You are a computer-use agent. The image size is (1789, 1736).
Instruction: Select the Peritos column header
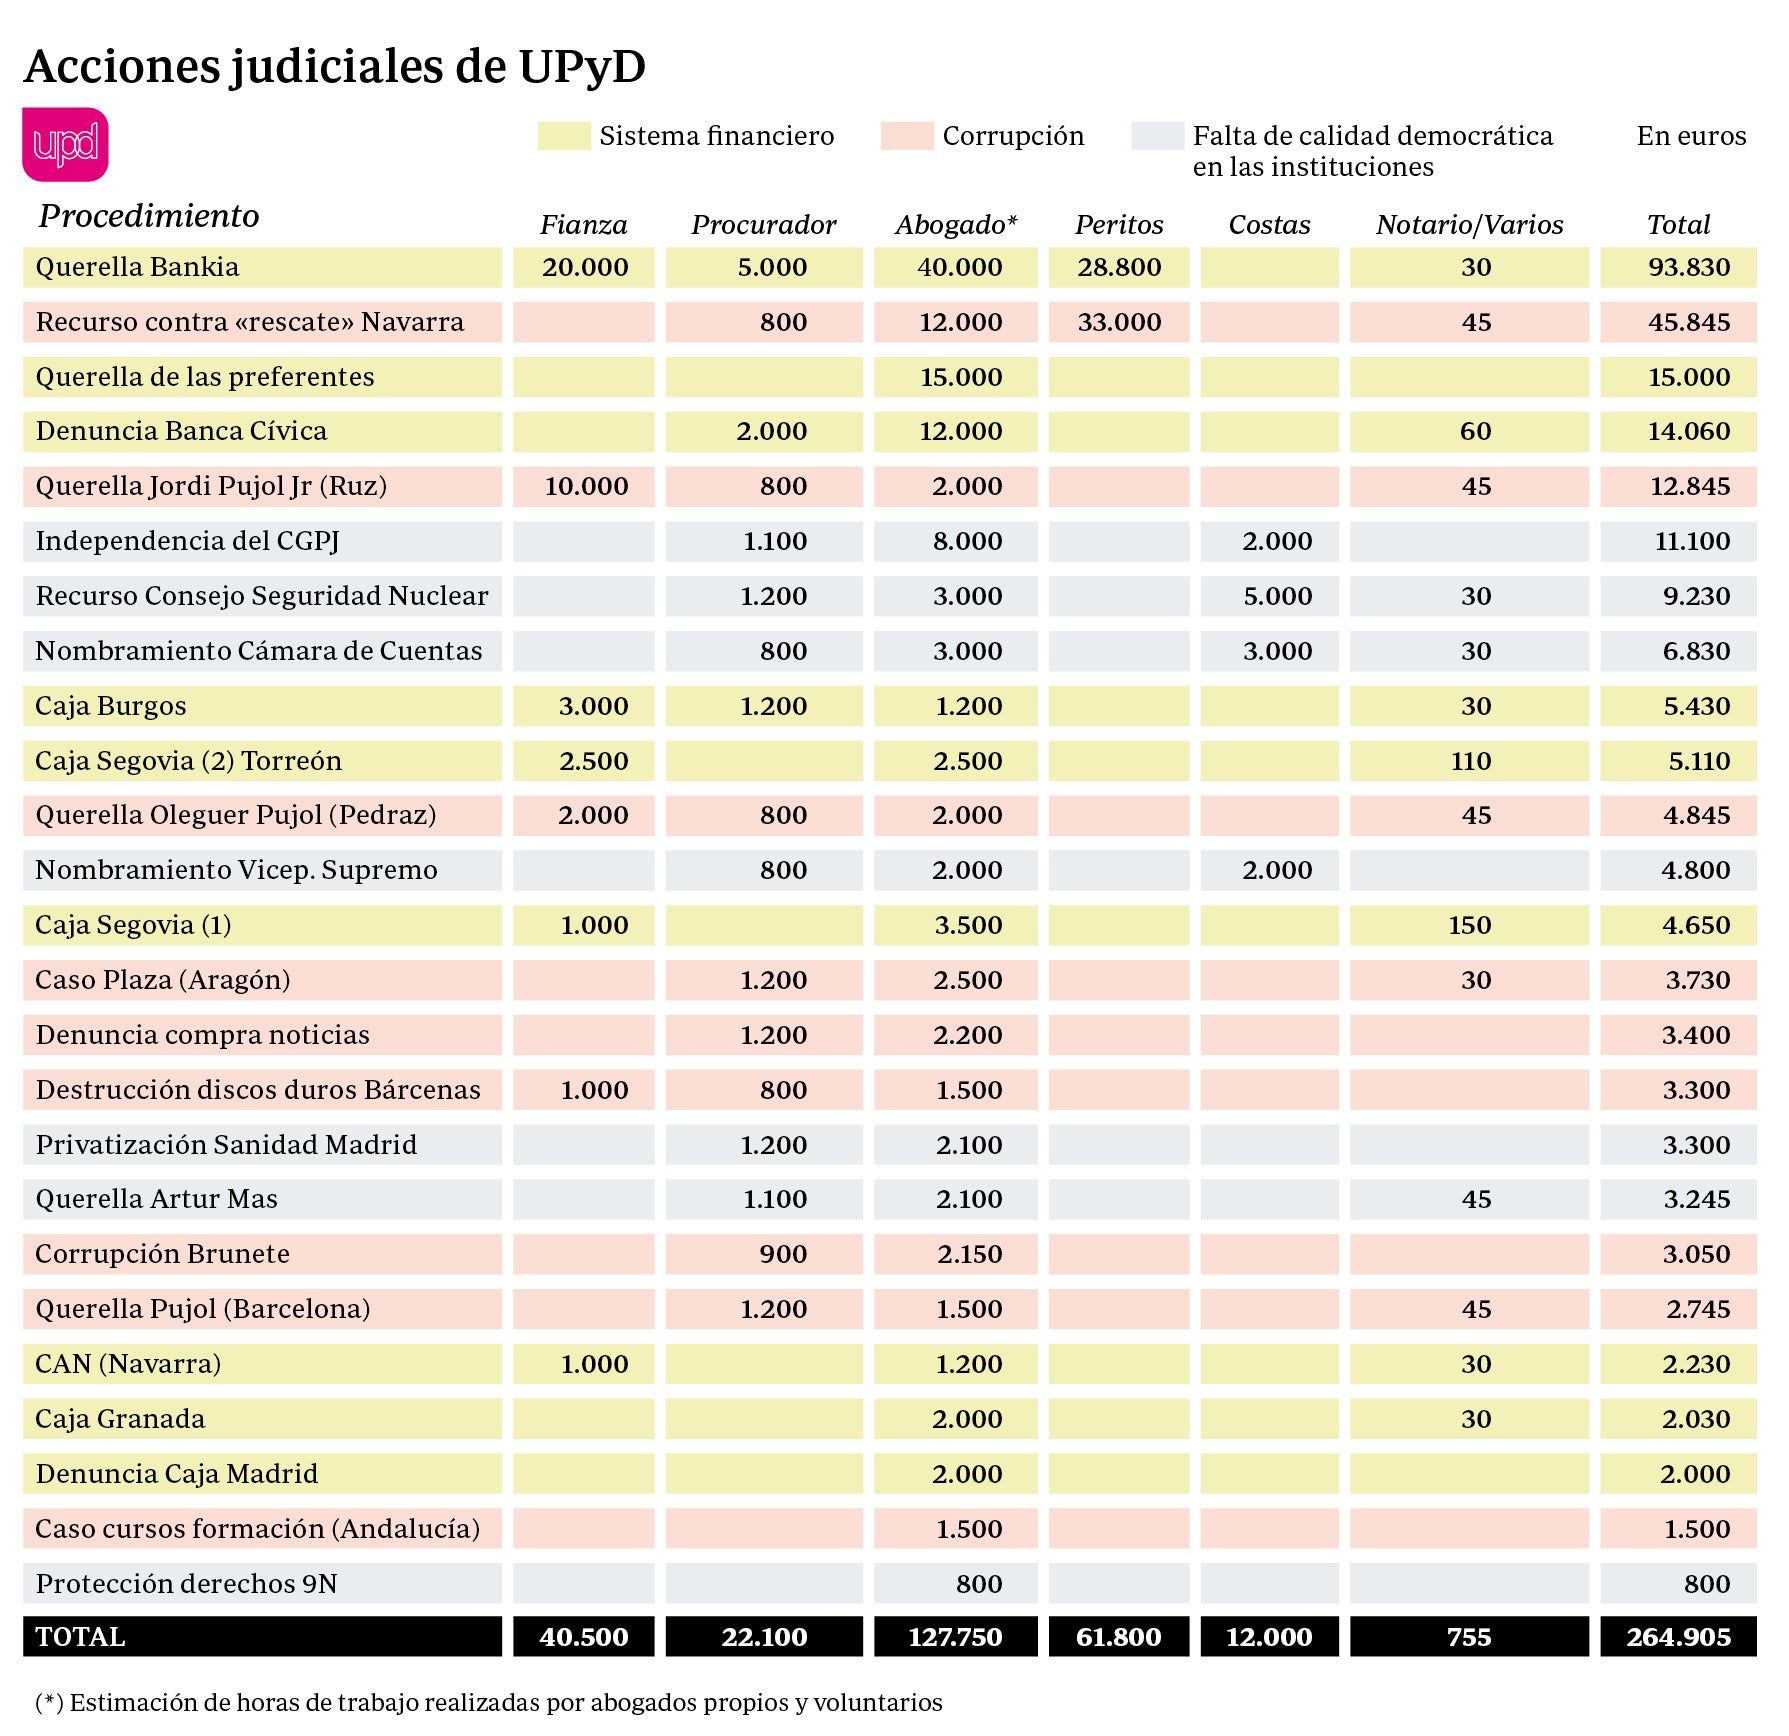tap(1119, 225)
